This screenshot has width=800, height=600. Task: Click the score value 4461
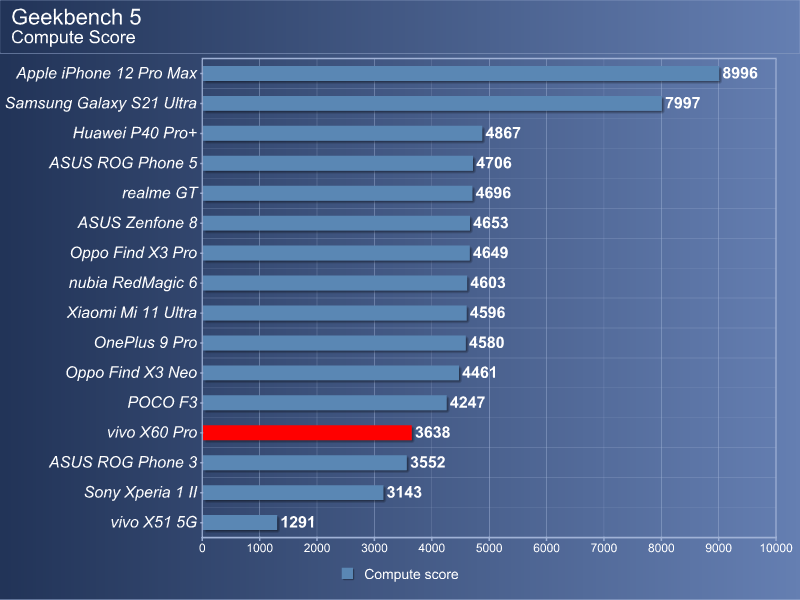coord(479,372)
